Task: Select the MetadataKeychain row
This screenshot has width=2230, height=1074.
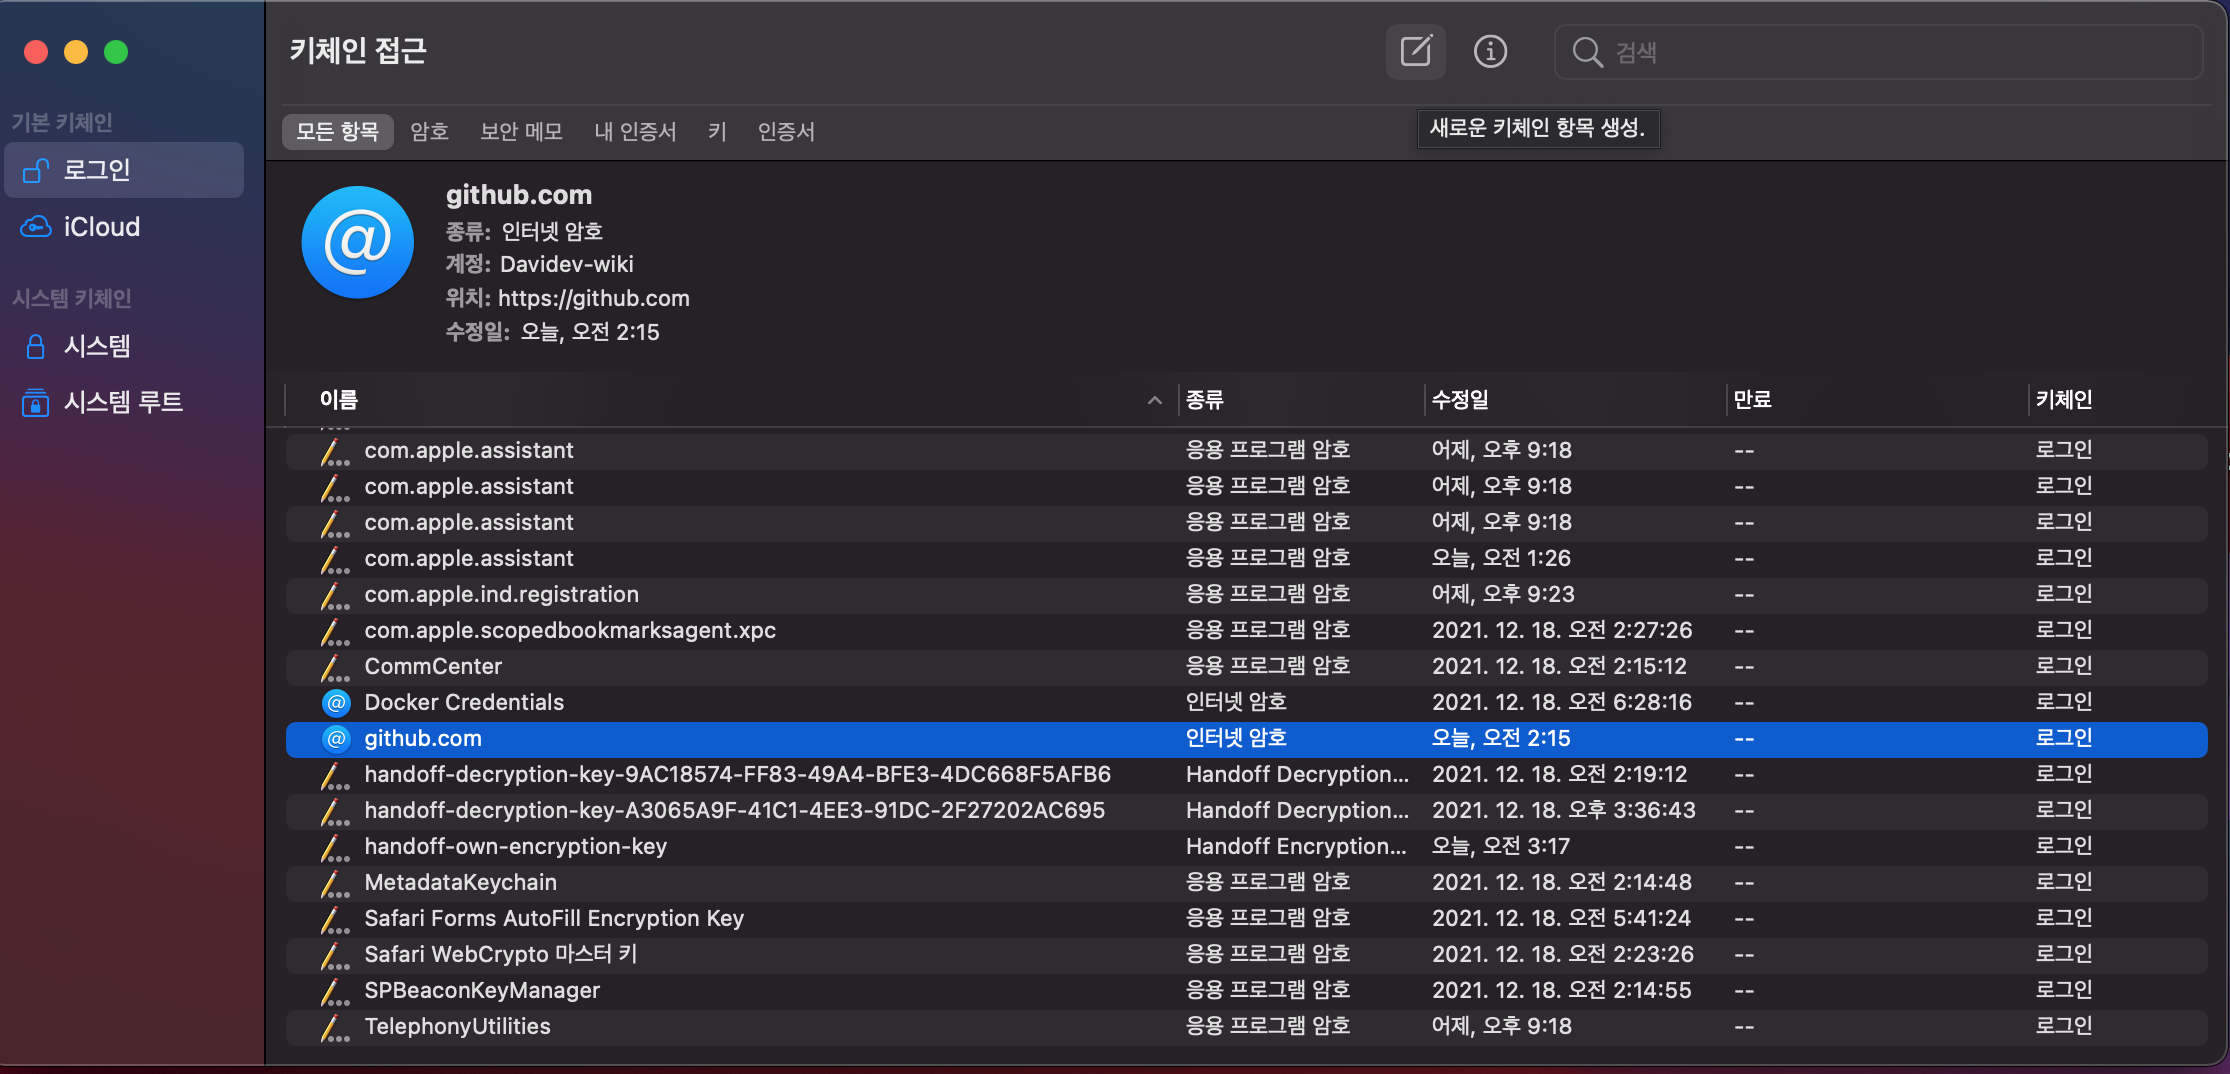Action: [x=1246, y=882]
